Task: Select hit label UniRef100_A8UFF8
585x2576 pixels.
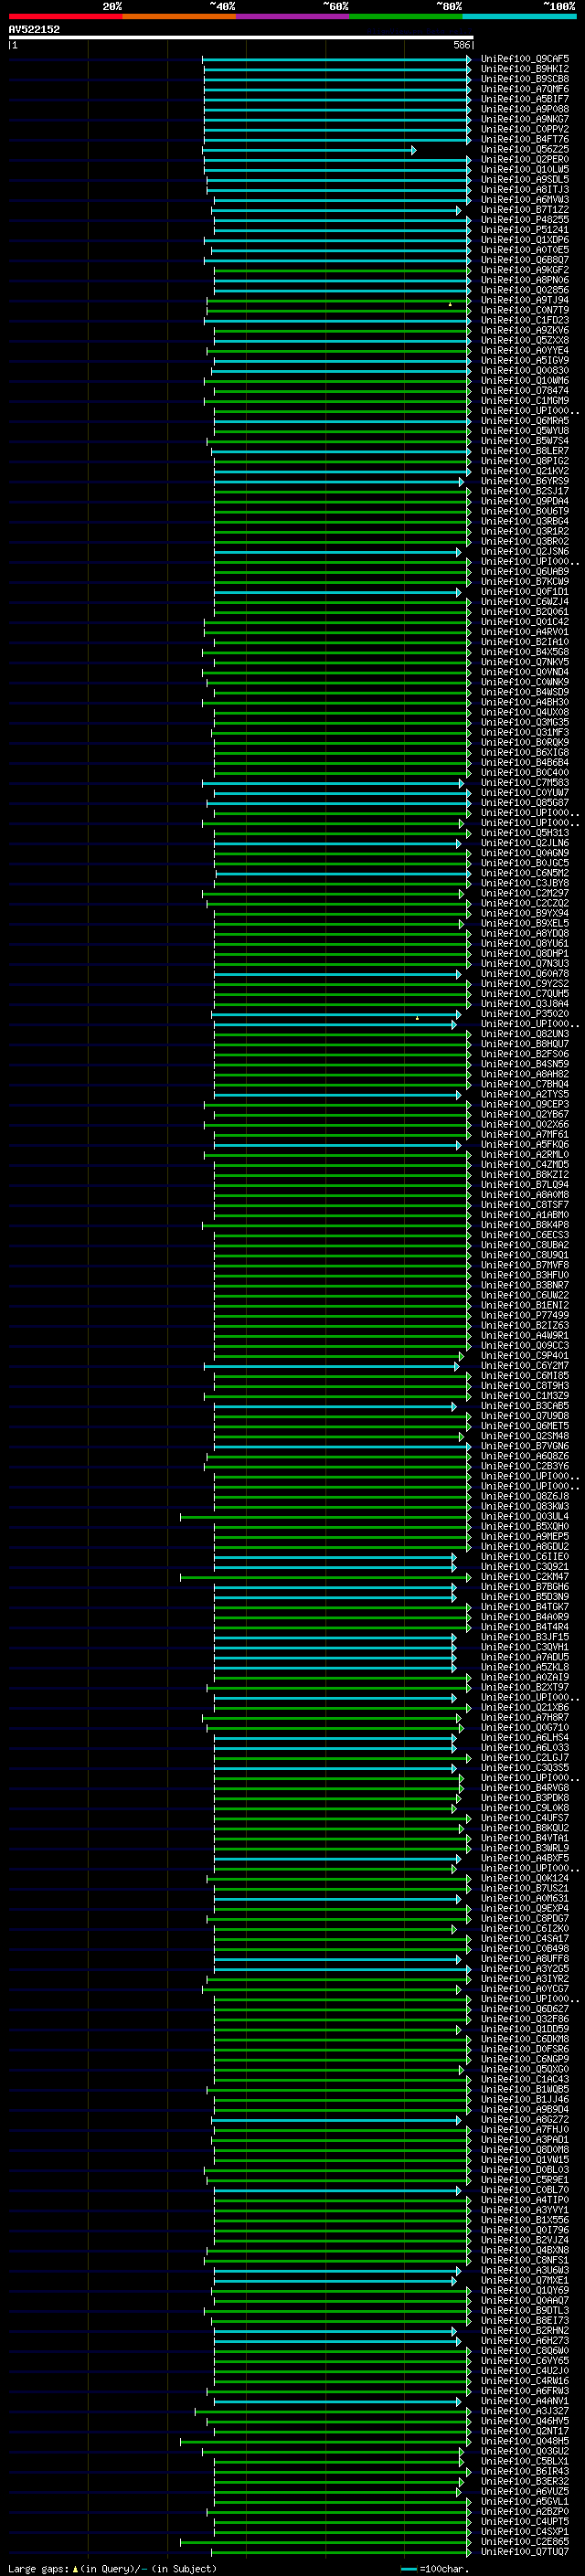Action: (x=525, y=1959)
